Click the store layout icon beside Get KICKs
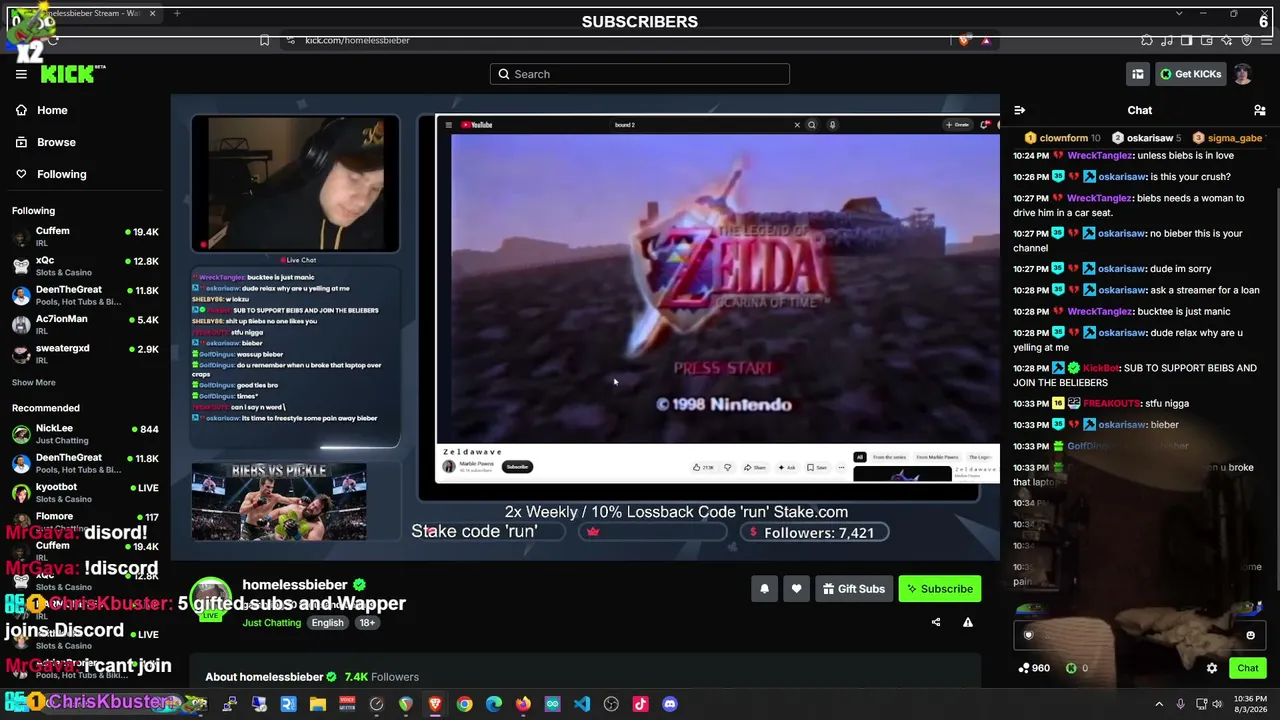The image size is (1280, 720). click(x=1138, y=74)
